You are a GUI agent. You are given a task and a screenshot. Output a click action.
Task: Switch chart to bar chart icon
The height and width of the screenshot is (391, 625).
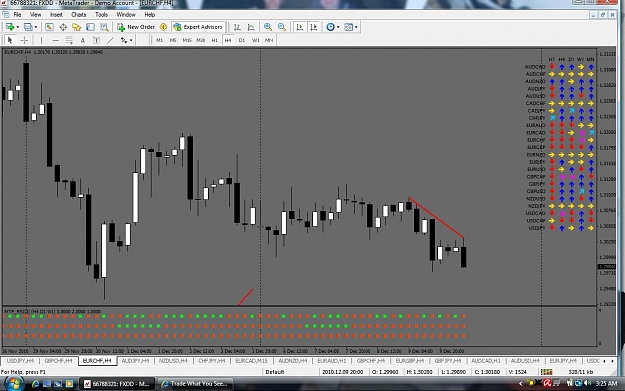237,27
